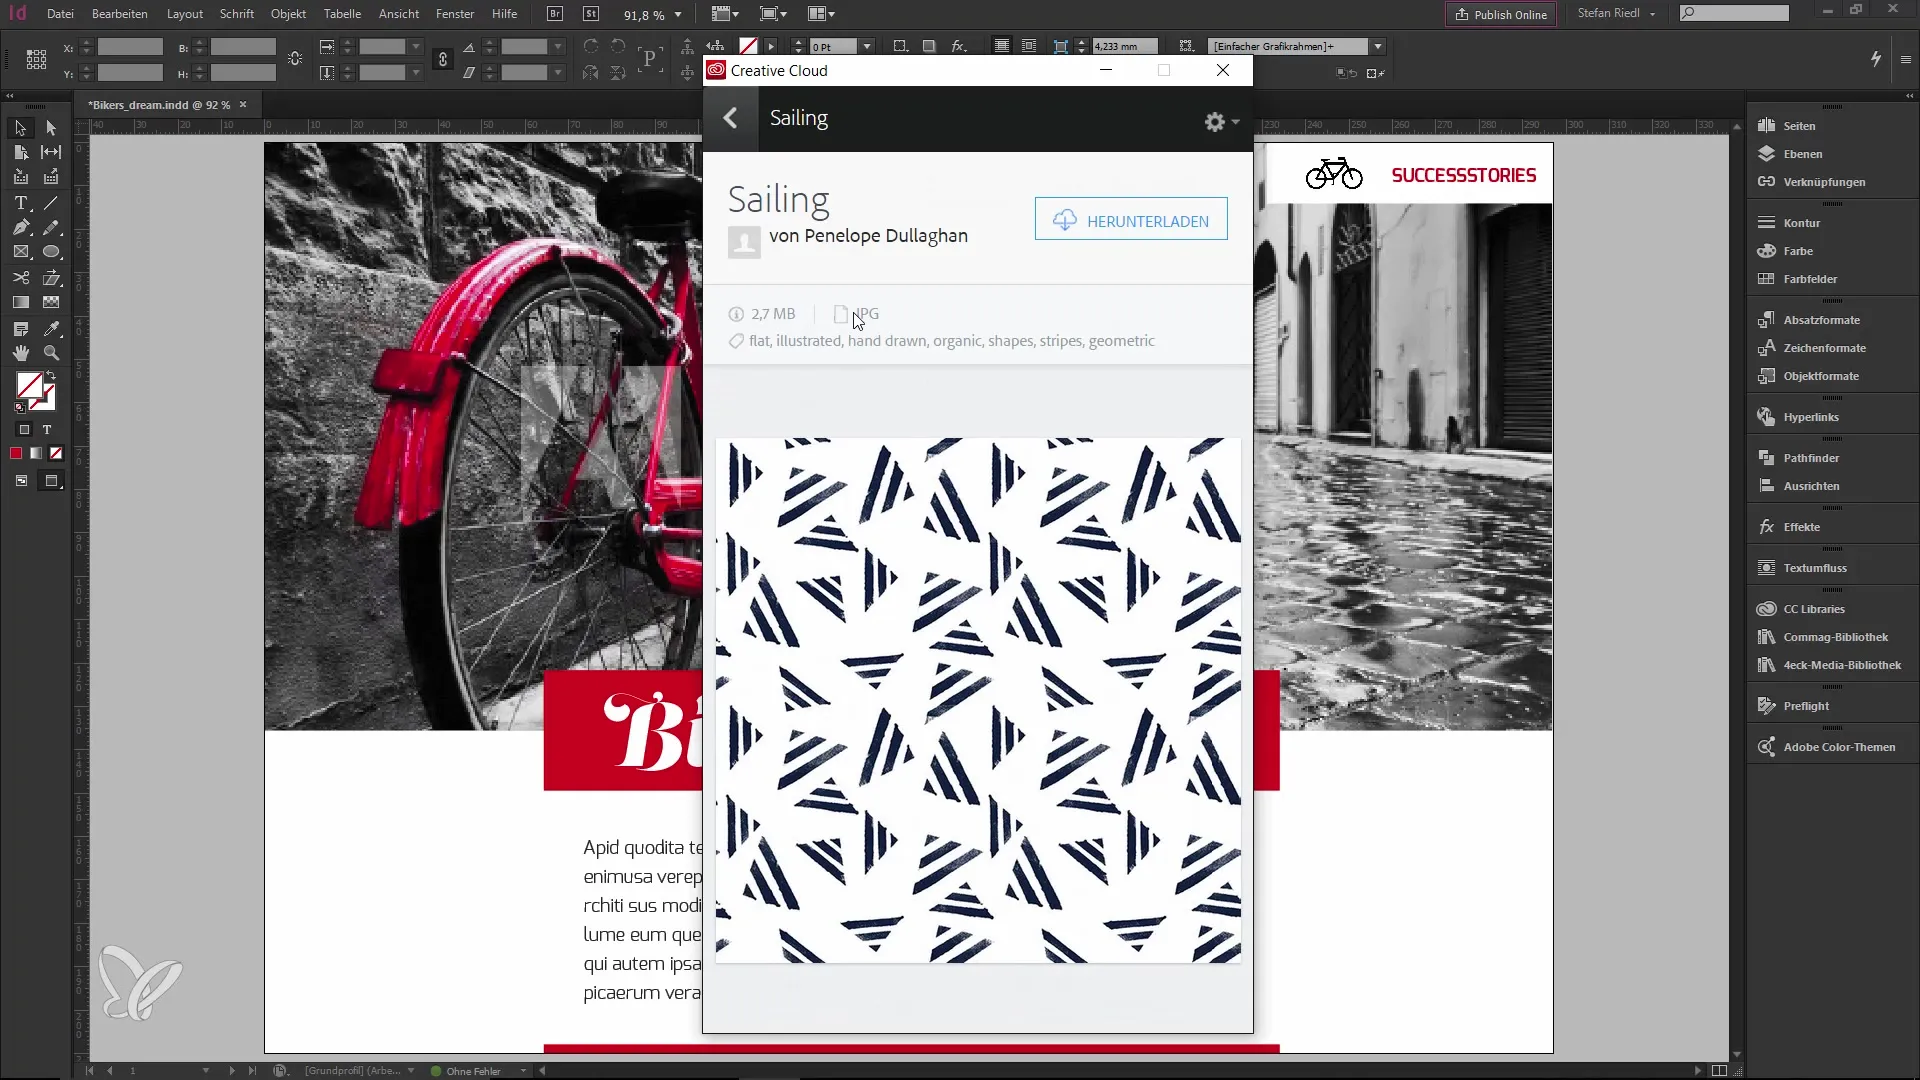The image size is (1920, 1080).
Task: Swap fill and stroke colors arrow
Action: click(x=52, y=376)
